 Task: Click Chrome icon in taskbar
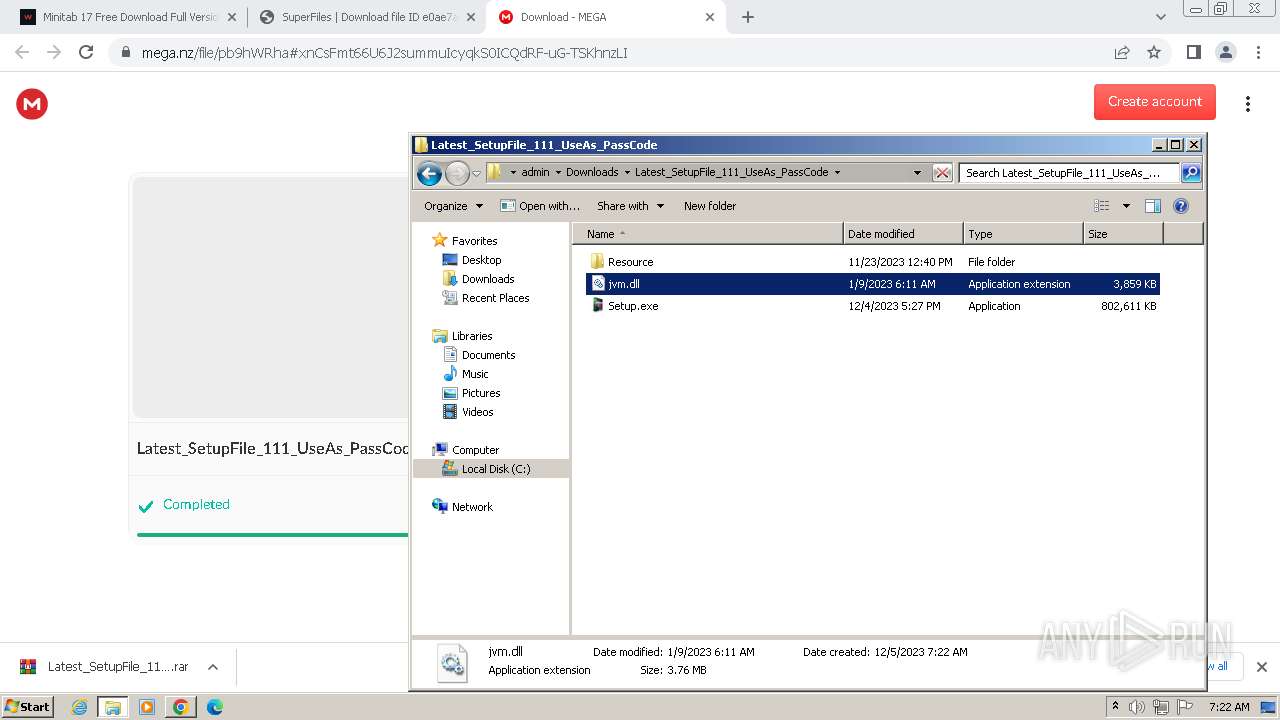[180, 707]
